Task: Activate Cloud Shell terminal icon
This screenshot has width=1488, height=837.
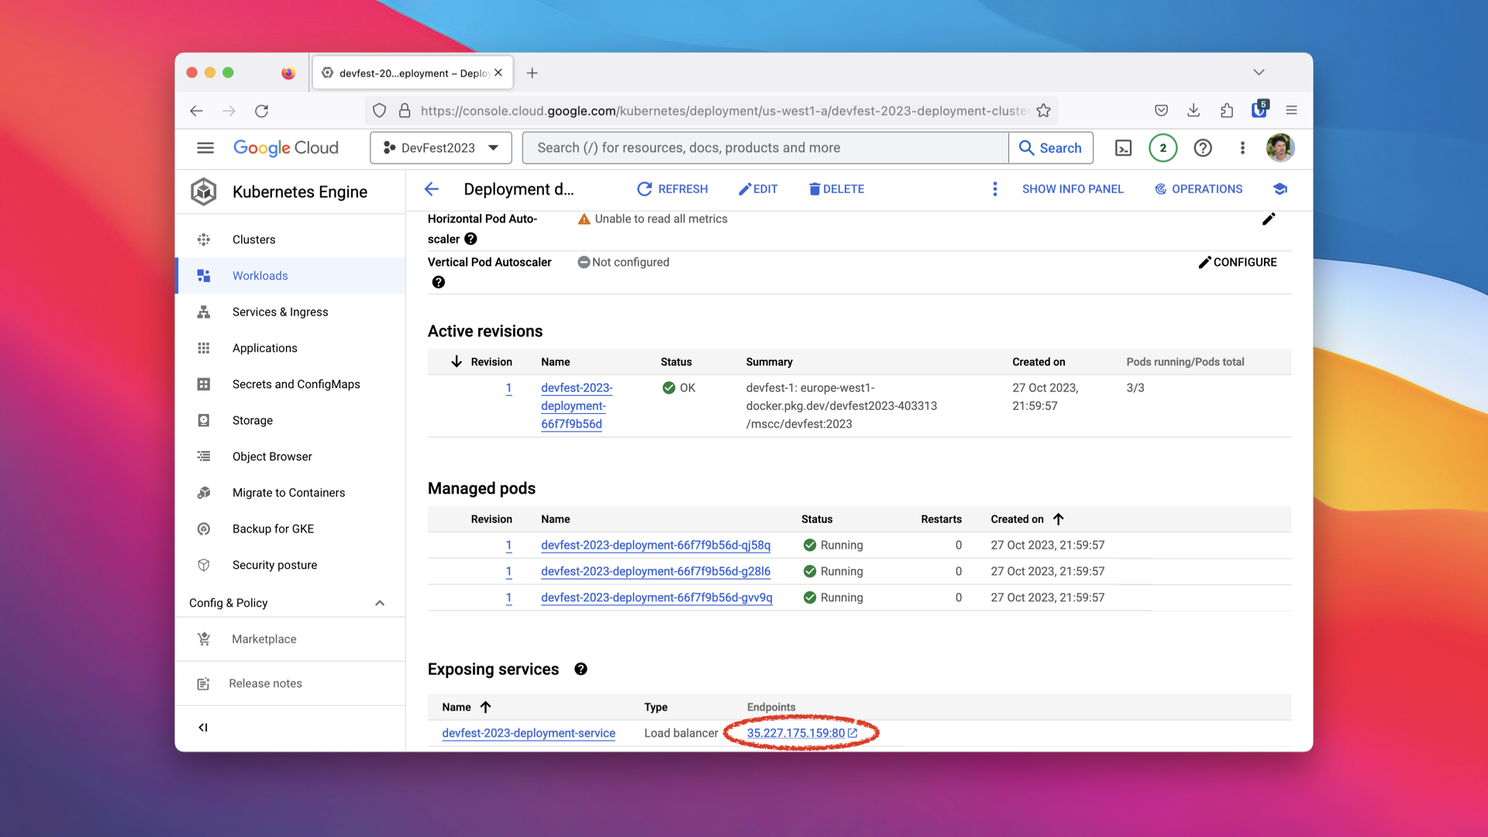Action: coord(1123,148)
